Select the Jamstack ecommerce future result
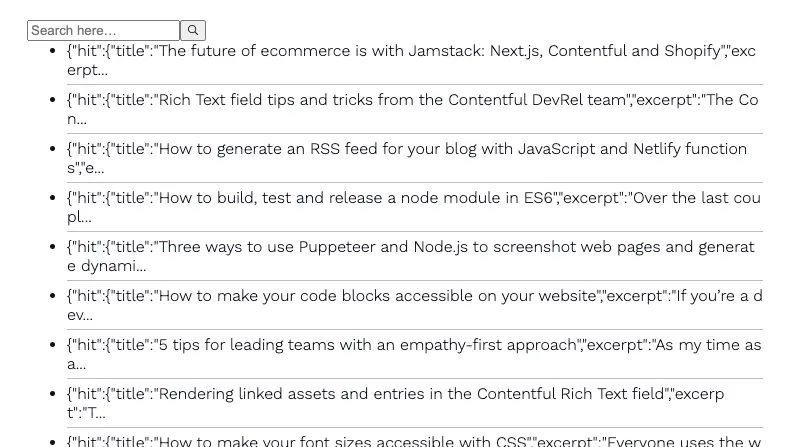 click(415, 60)
